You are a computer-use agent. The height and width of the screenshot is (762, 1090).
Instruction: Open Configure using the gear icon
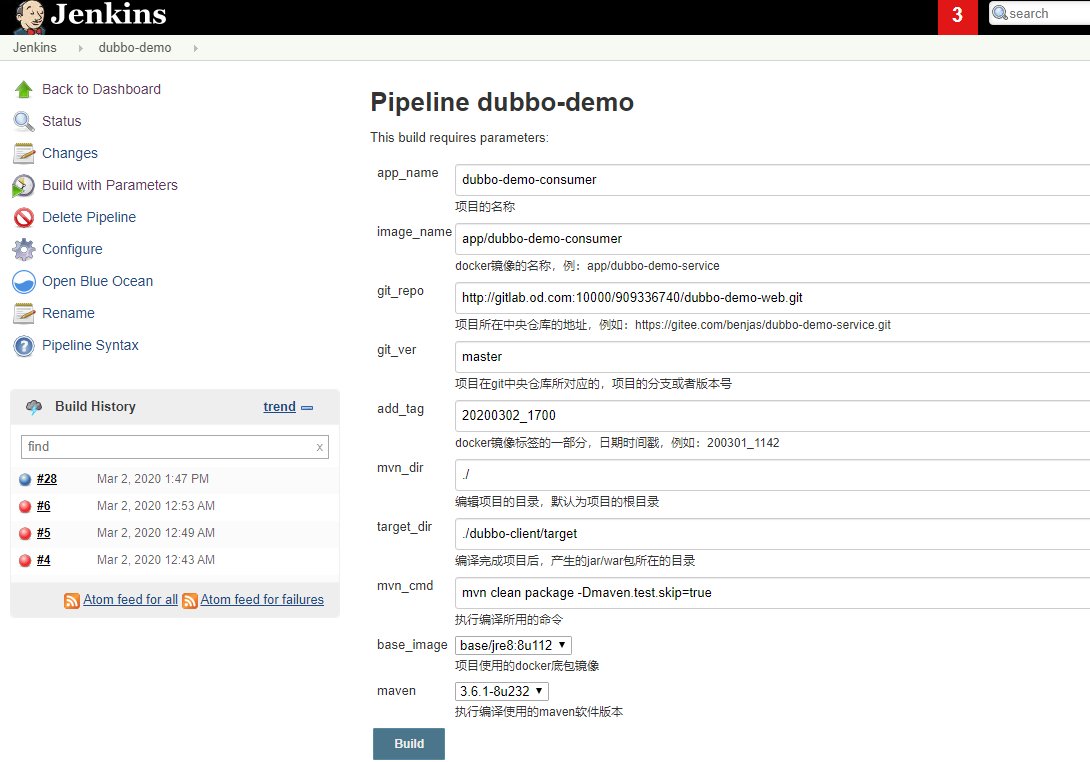[24, 249]
